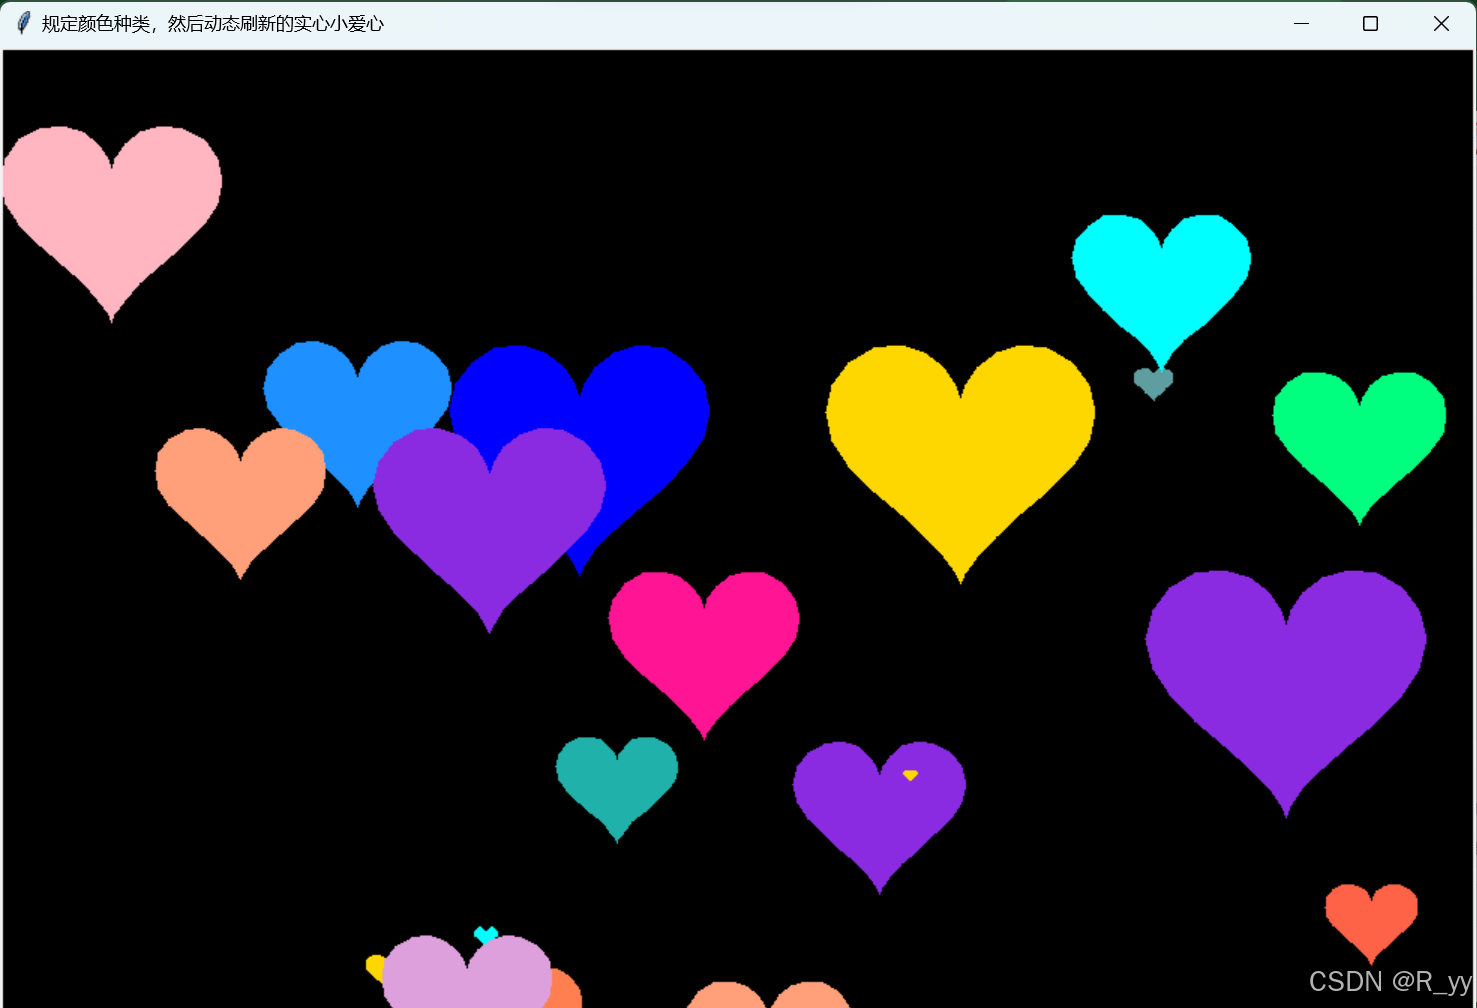This screenshot has height=1008, width=1477.
Task: Click the window title text "规定颜色种类"
Action: click(96, 24)
